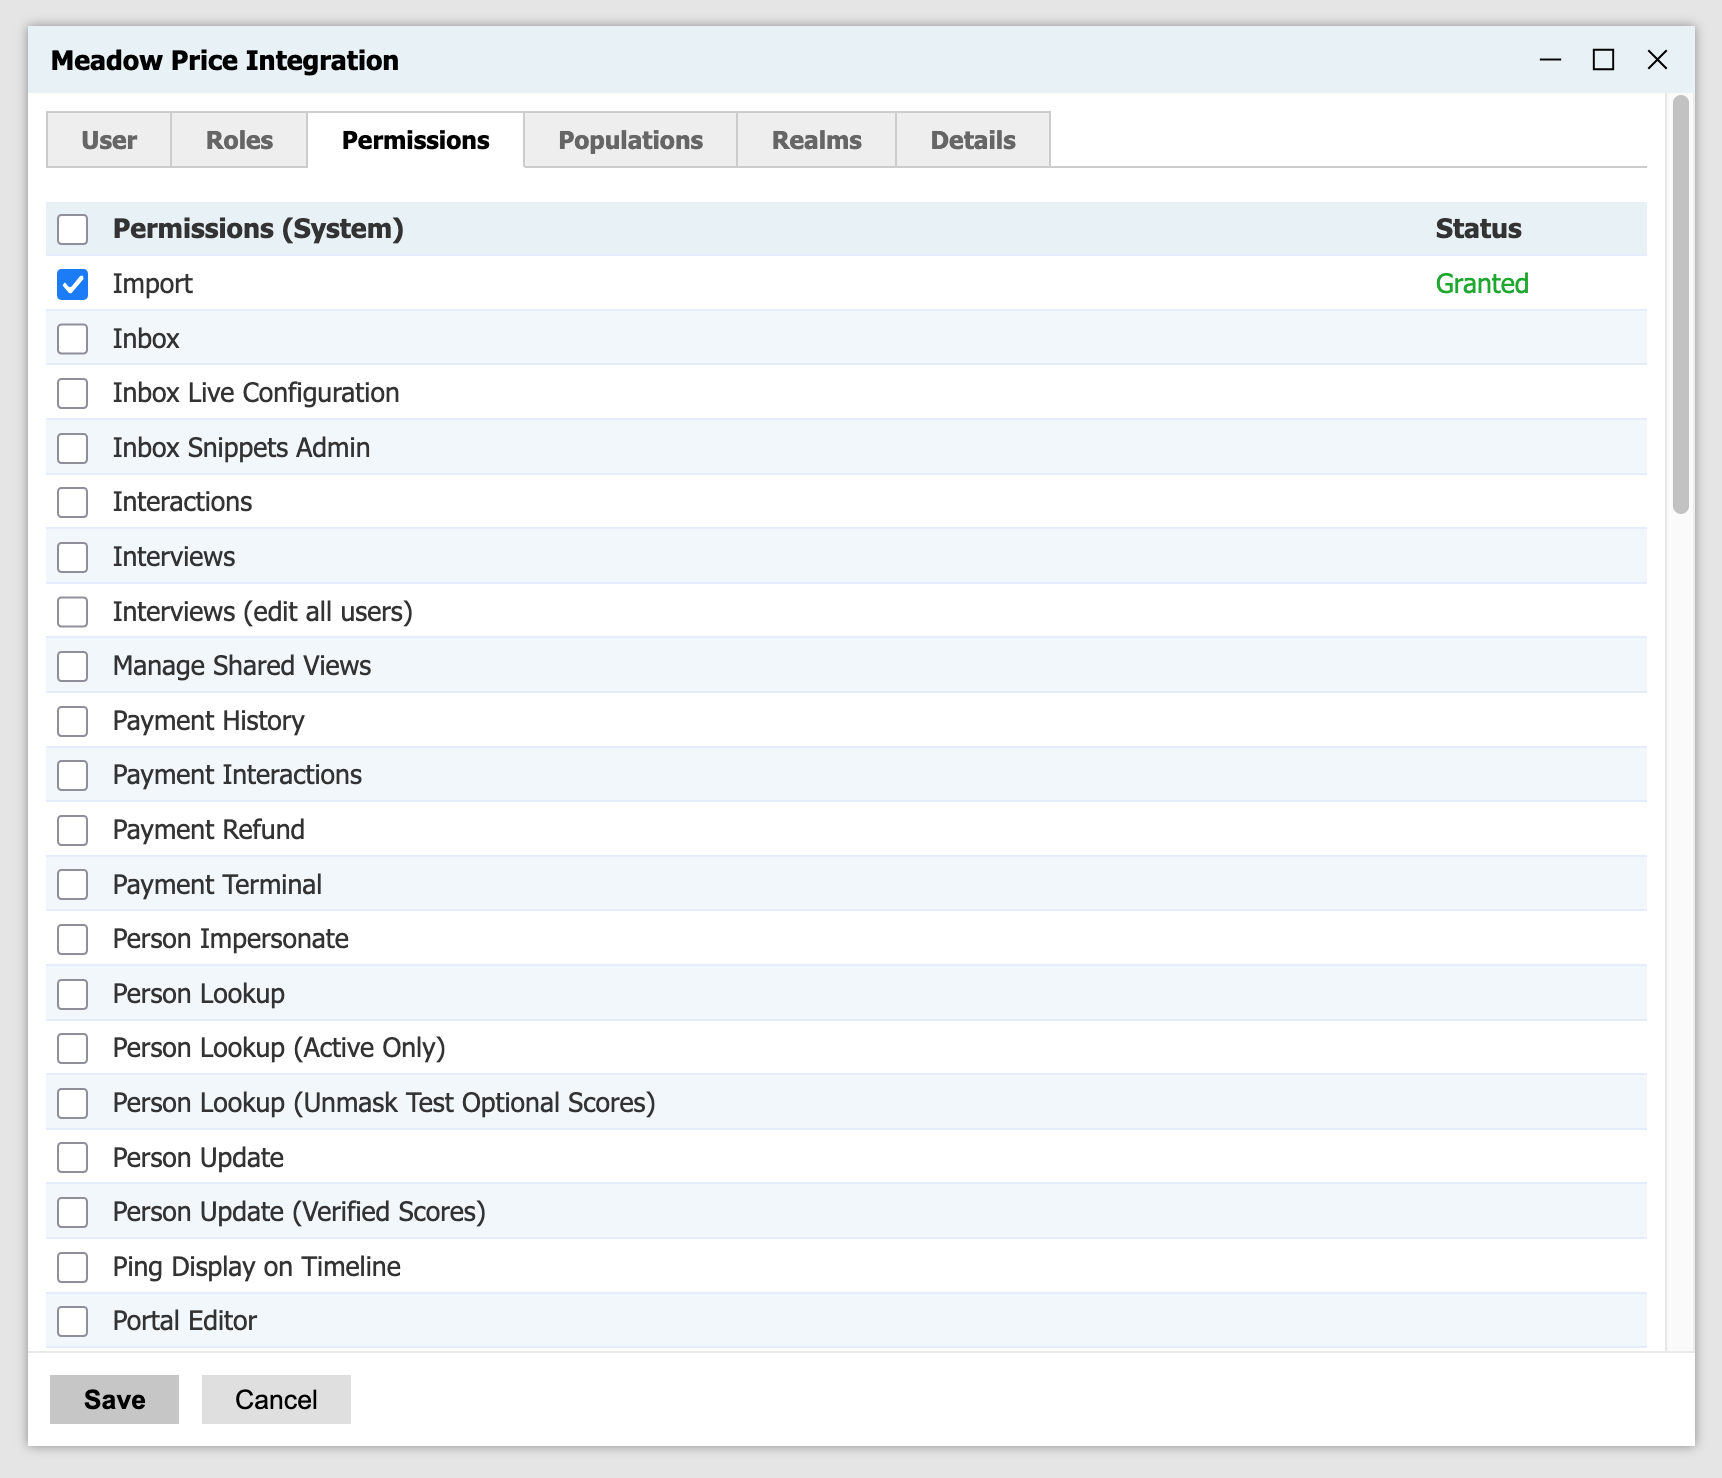This screenshot has height=1478, width=1722.
Task: Uncheck the Import permission checkbox
Action: [x=72, y=284]
